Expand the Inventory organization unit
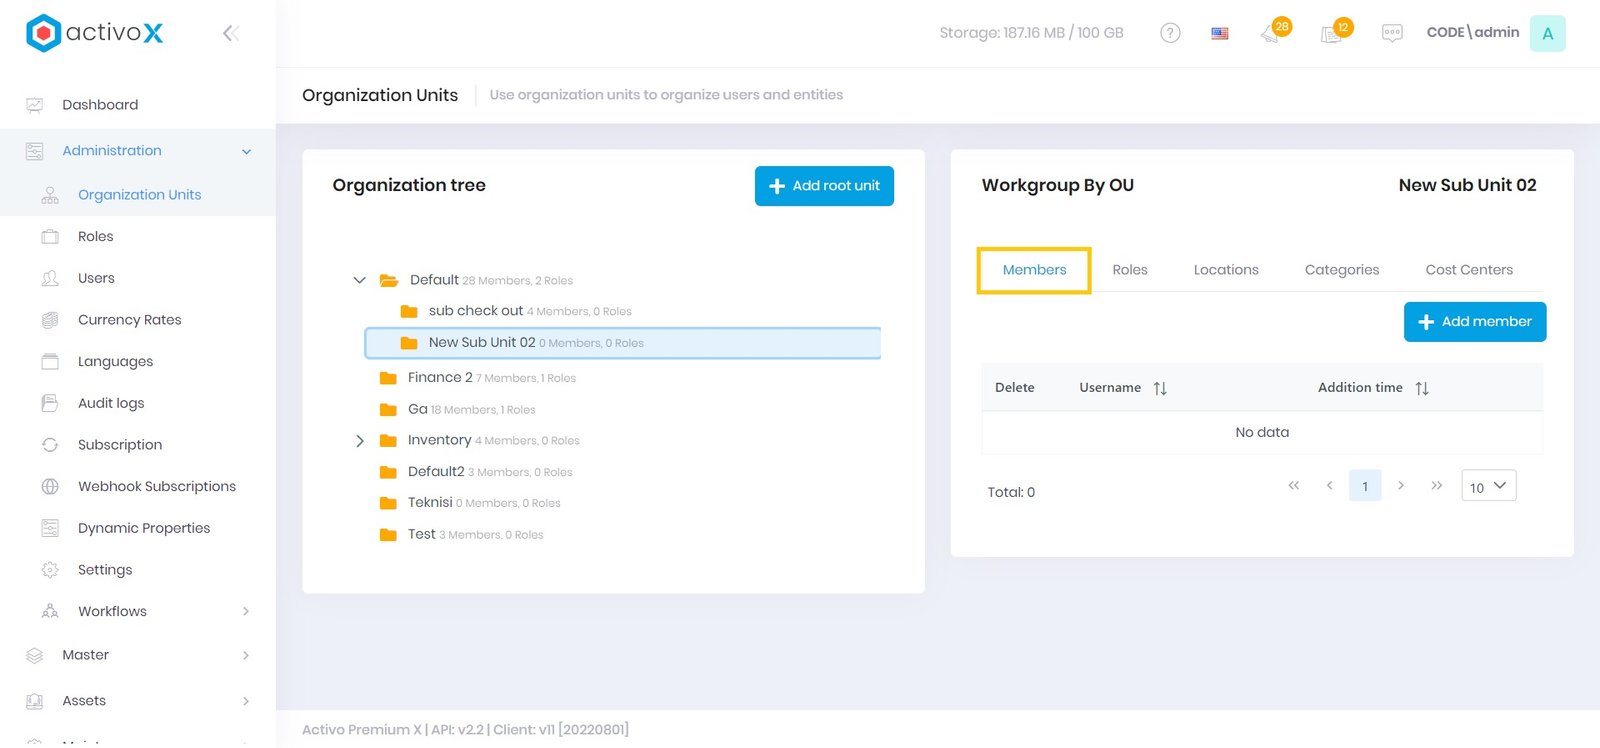The image size is (1600, 748). (360, 441)
